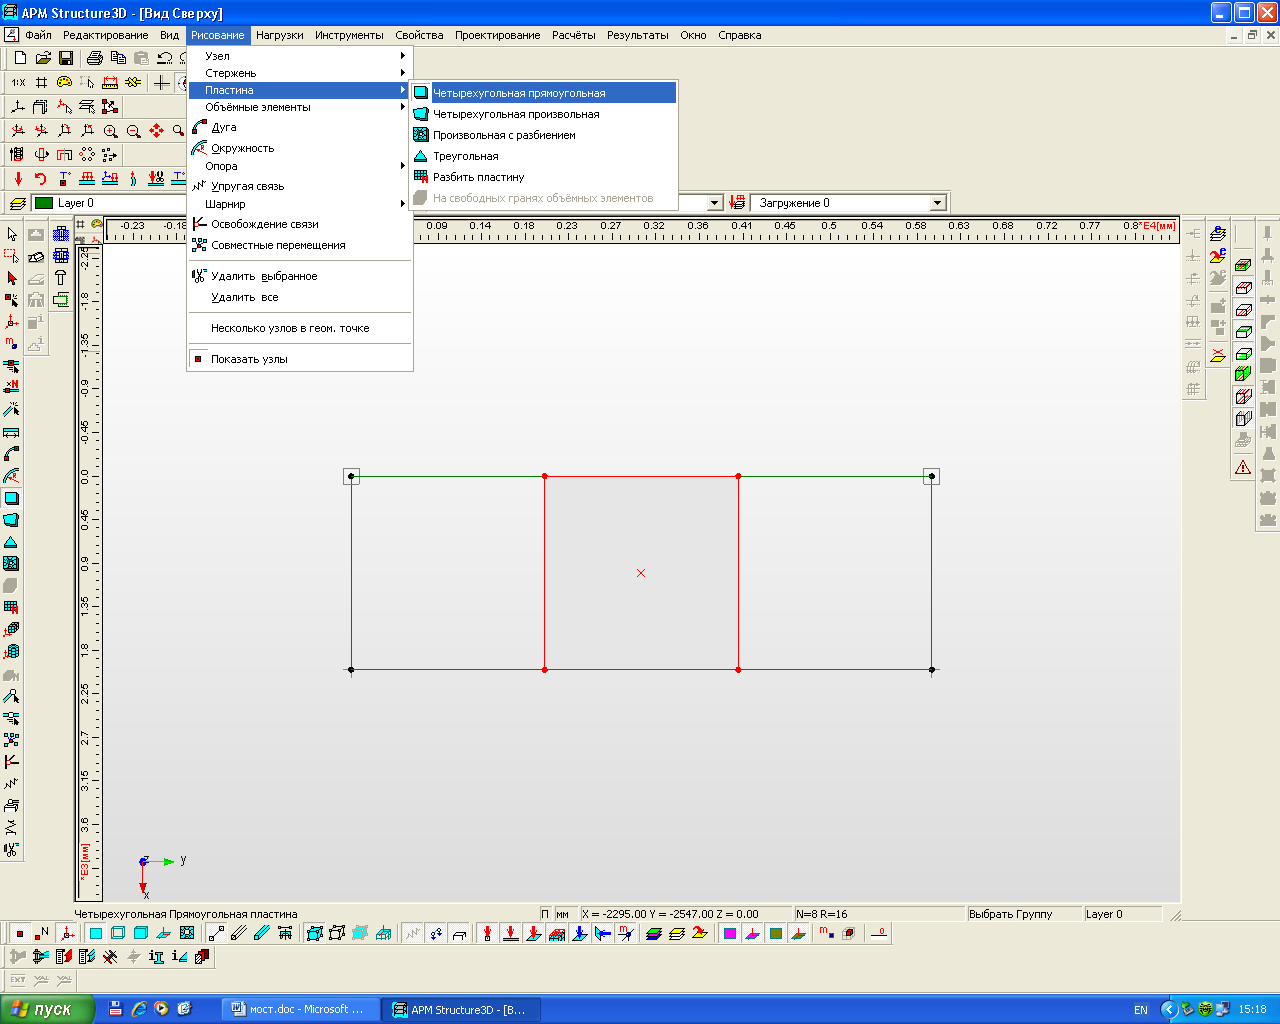This screenshot has width=1280, height=1024.
Task: Select the triangular plate tool in left toolbar
Action: point(11,542)
